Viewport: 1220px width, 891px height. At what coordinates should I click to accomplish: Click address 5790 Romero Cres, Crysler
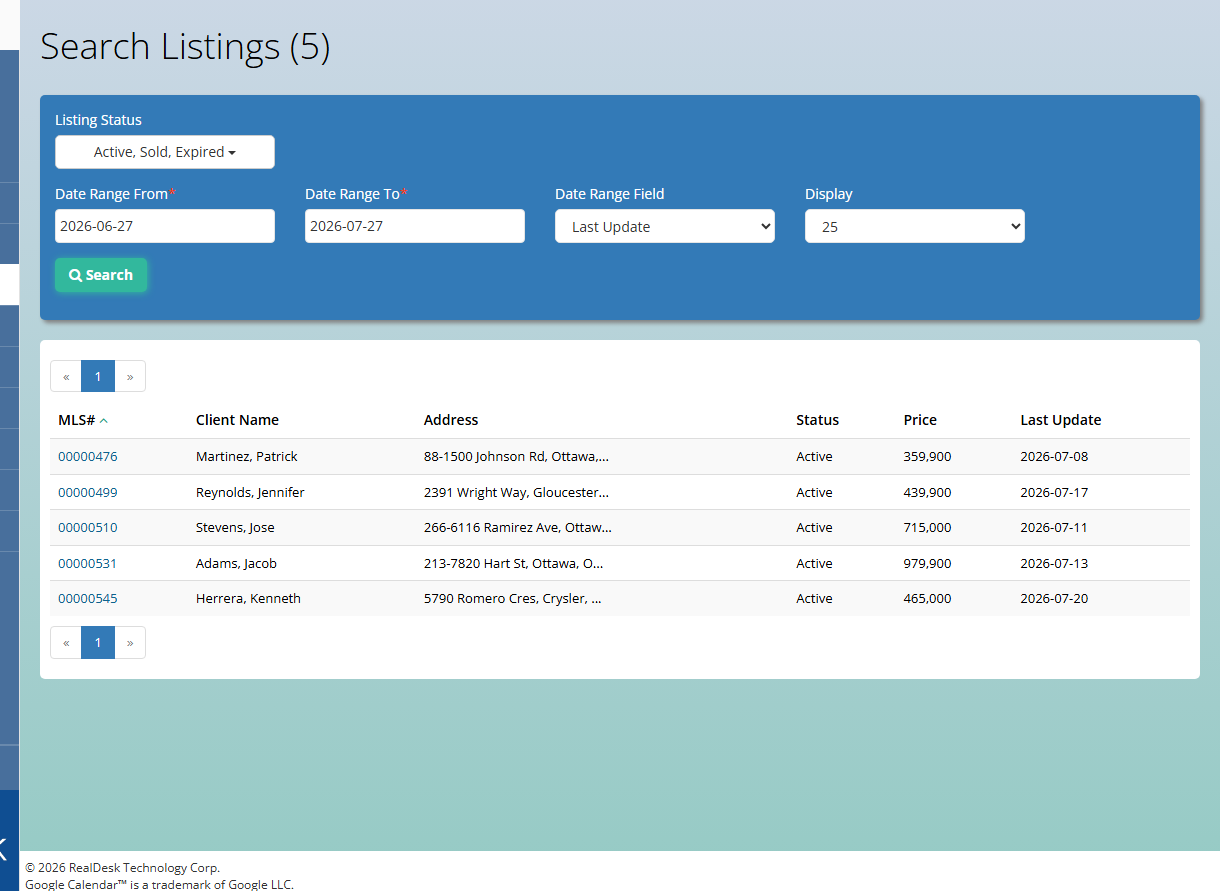[x=513, y=598]
